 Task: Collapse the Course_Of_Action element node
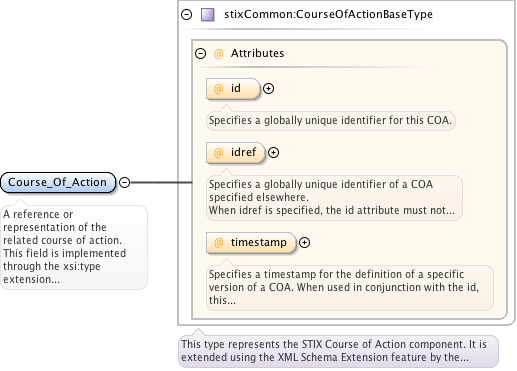coord(124,182)
